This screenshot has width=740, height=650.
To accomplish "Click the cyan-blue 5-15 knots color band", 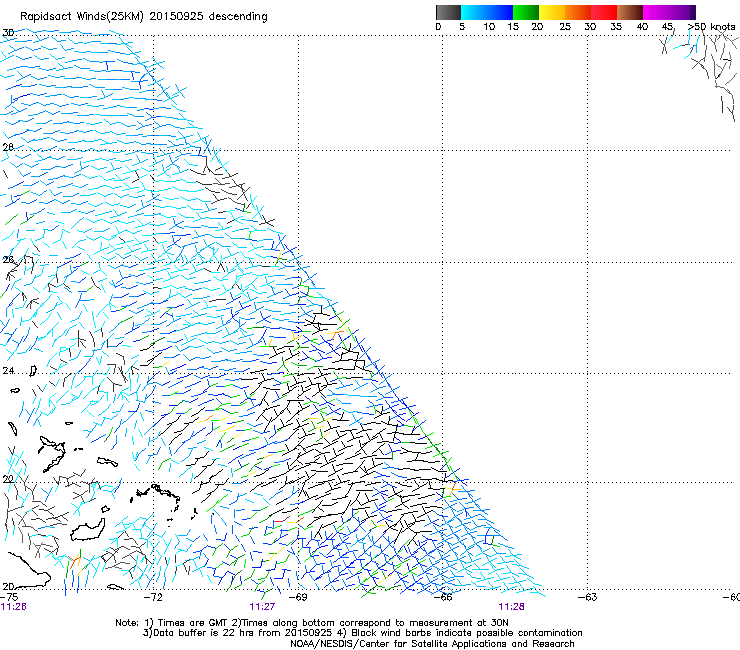I will click(487, 12).
